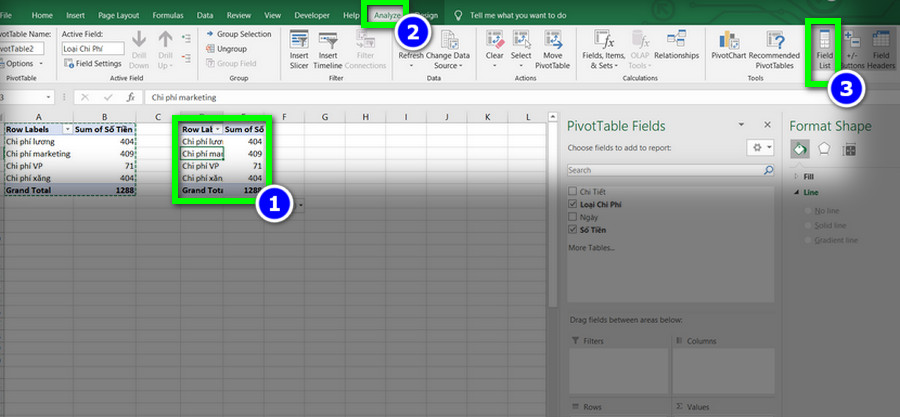Click the insert function fx icon

pyautogui.click(x=131, y=98)
